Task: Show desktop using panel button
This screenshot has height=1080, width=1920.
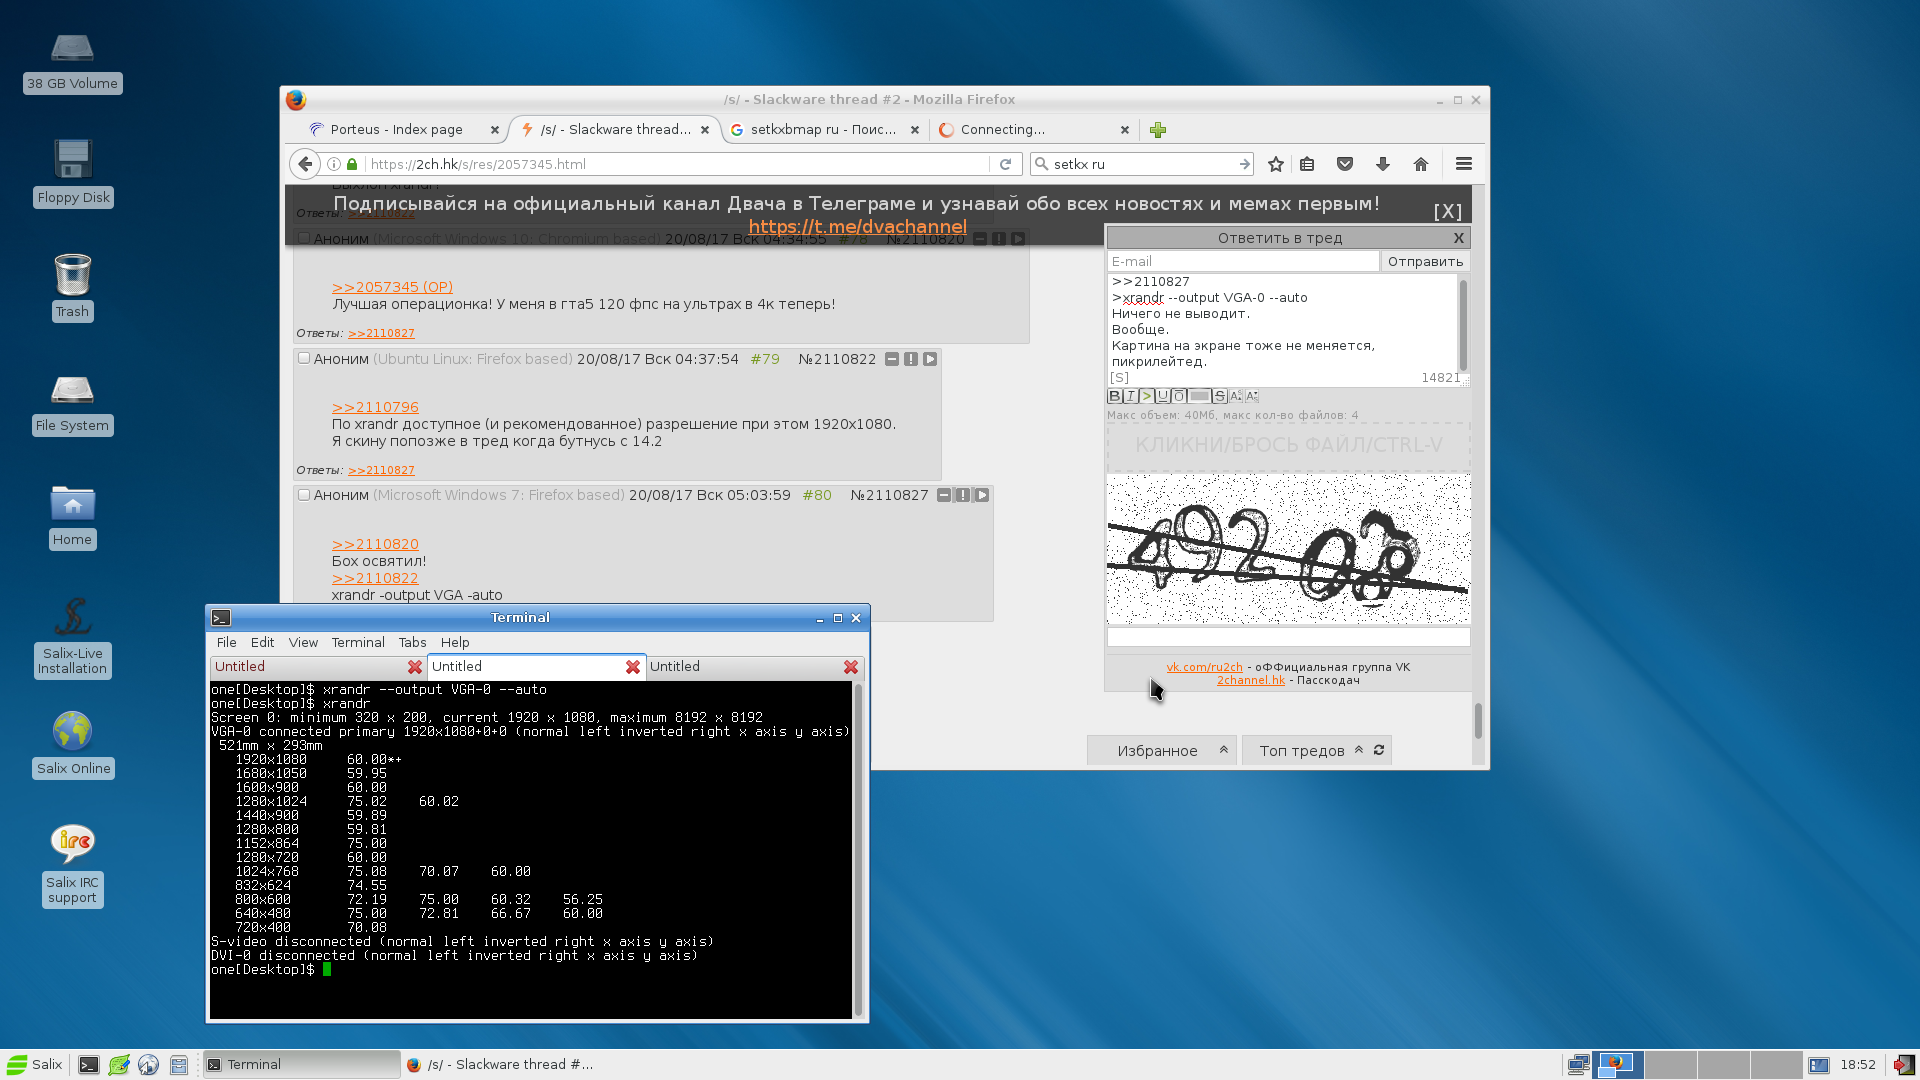Action: point(1819,1065)
